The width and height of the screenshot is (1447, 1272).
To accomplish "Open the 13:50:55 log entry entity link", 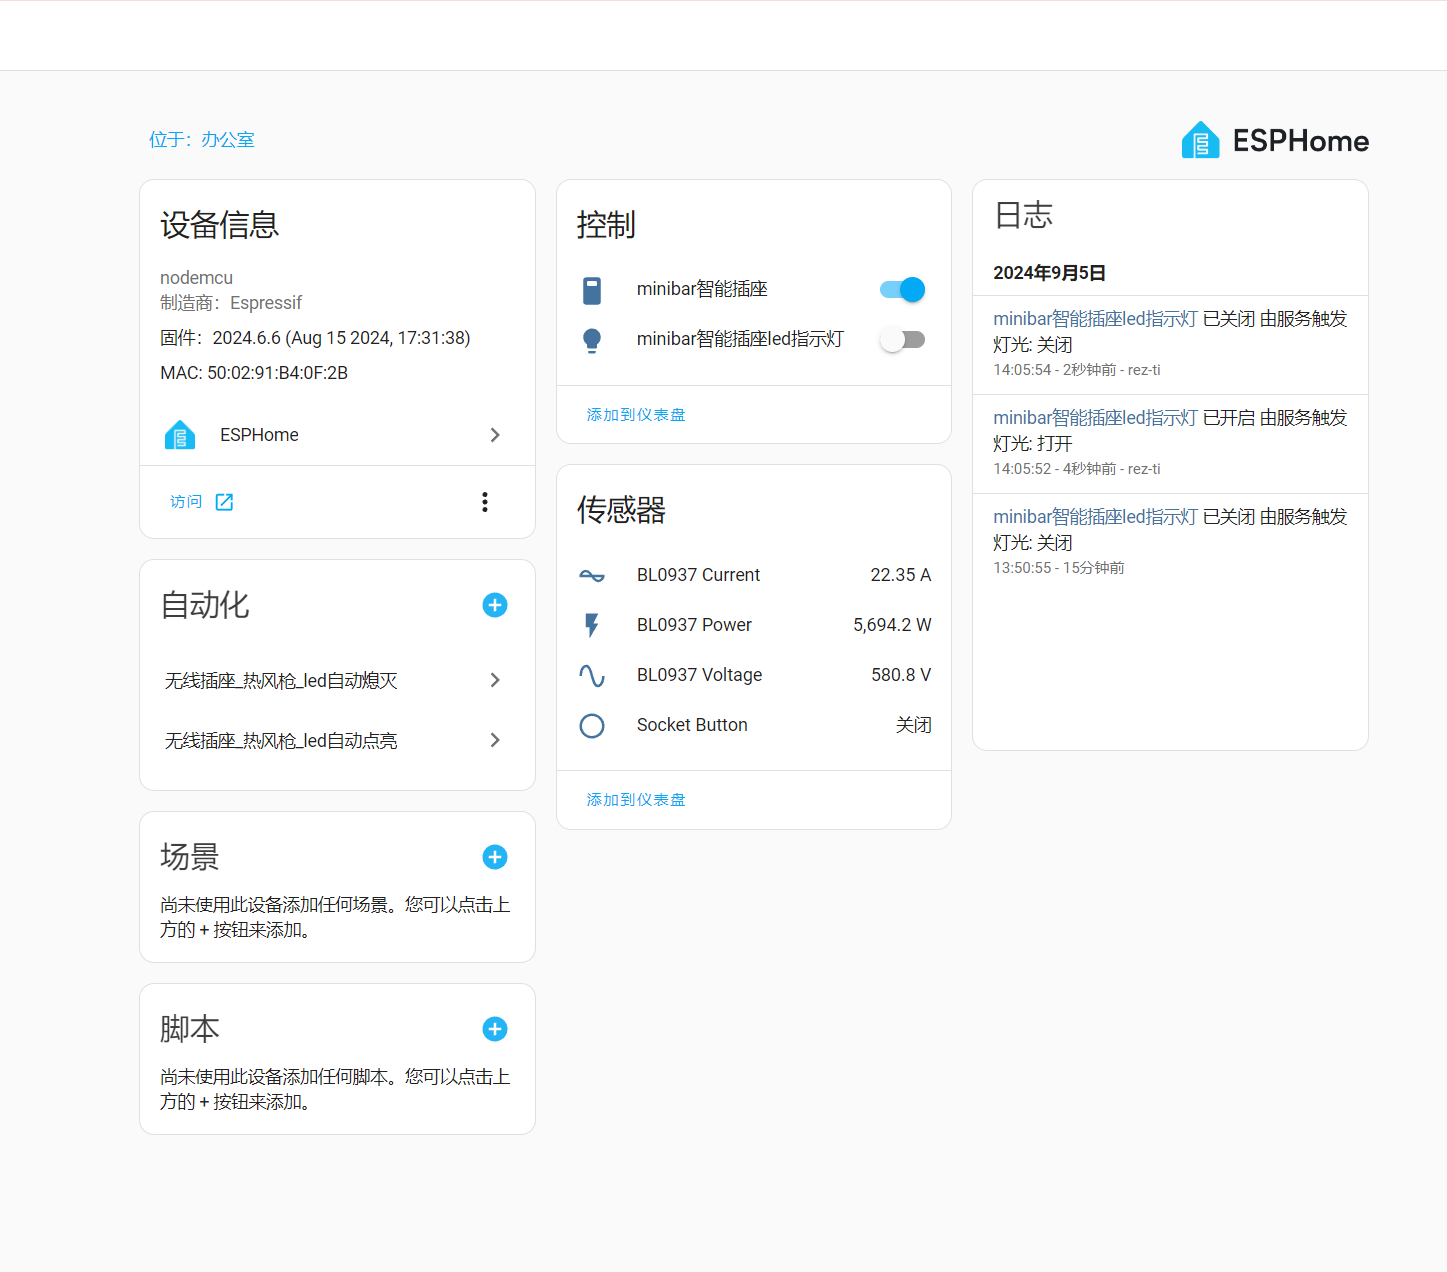I will [x=1095, y=517].
